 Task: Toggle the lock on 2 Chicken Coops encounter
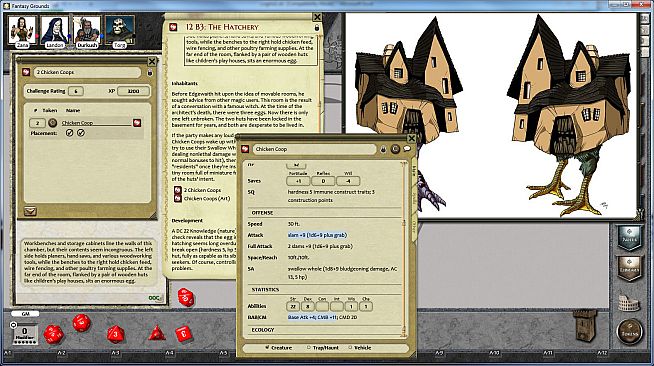point(150,73)
